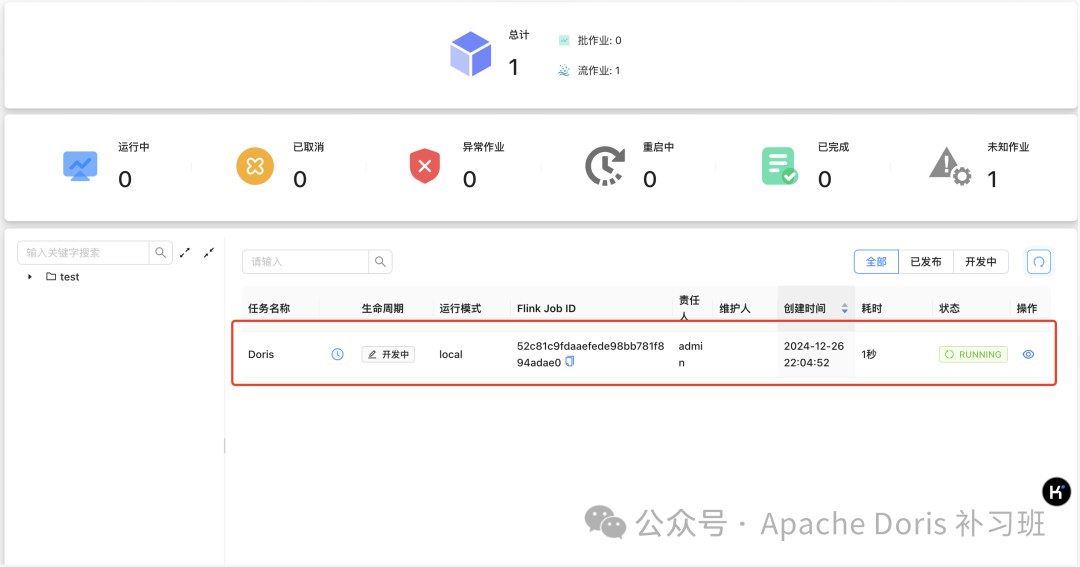
Task: Click the tree search magnifier icon
Action: (160, 253)
